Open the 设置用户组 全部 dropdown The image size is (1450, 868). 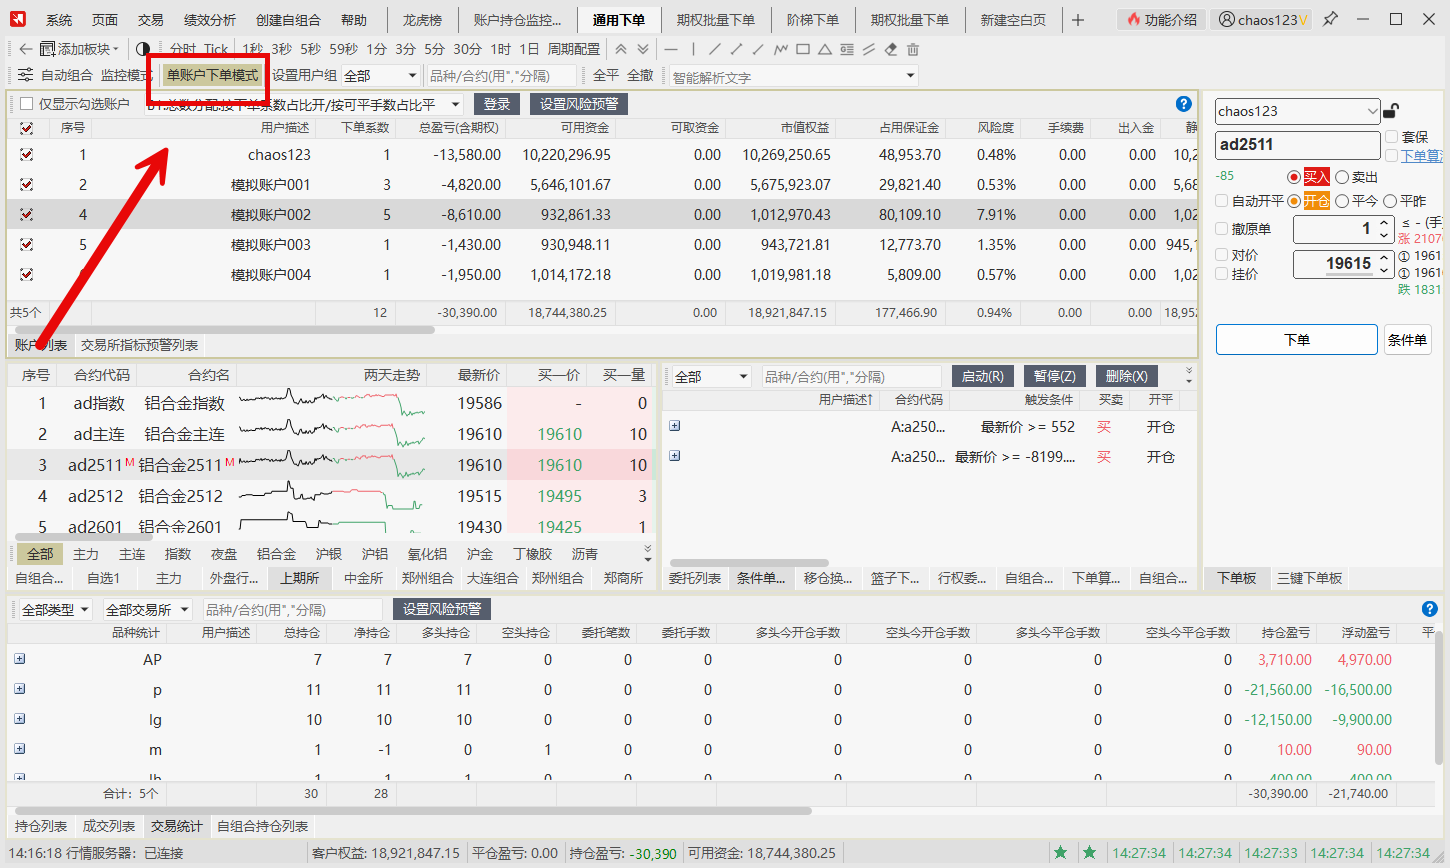(x=380, y=75)
